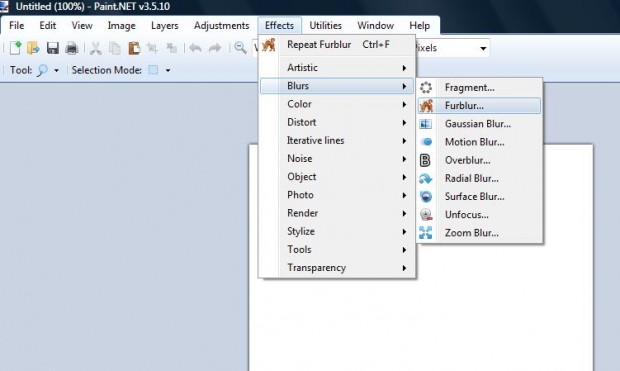Image resolution: width=620 pixels, height=371 pixels.
Task: Open the Tool chooser dropdown arrow
Action: coord(56,71)
